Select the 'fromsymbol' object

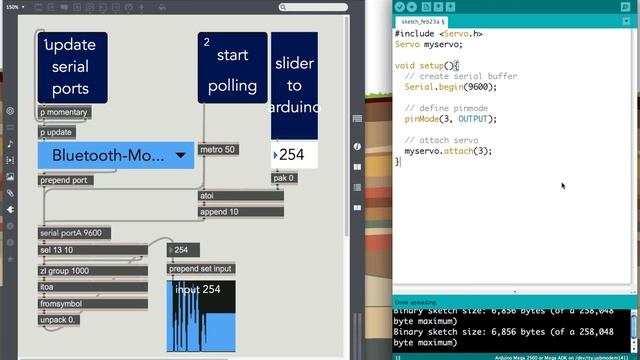93,304
